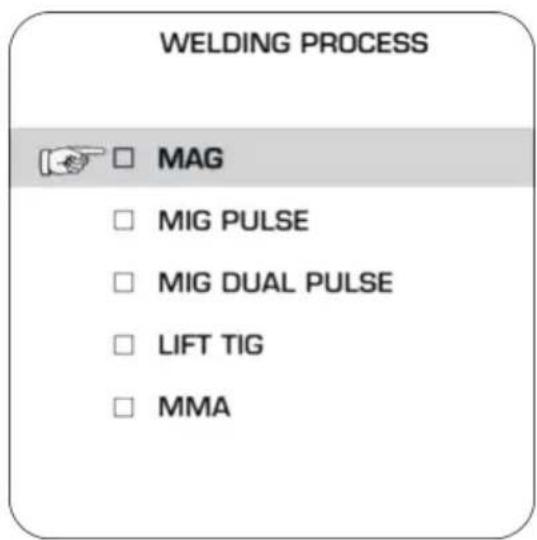Viewport: 537px width, 540px height.
Task: Choose the MAG process label
Action: 190,158
